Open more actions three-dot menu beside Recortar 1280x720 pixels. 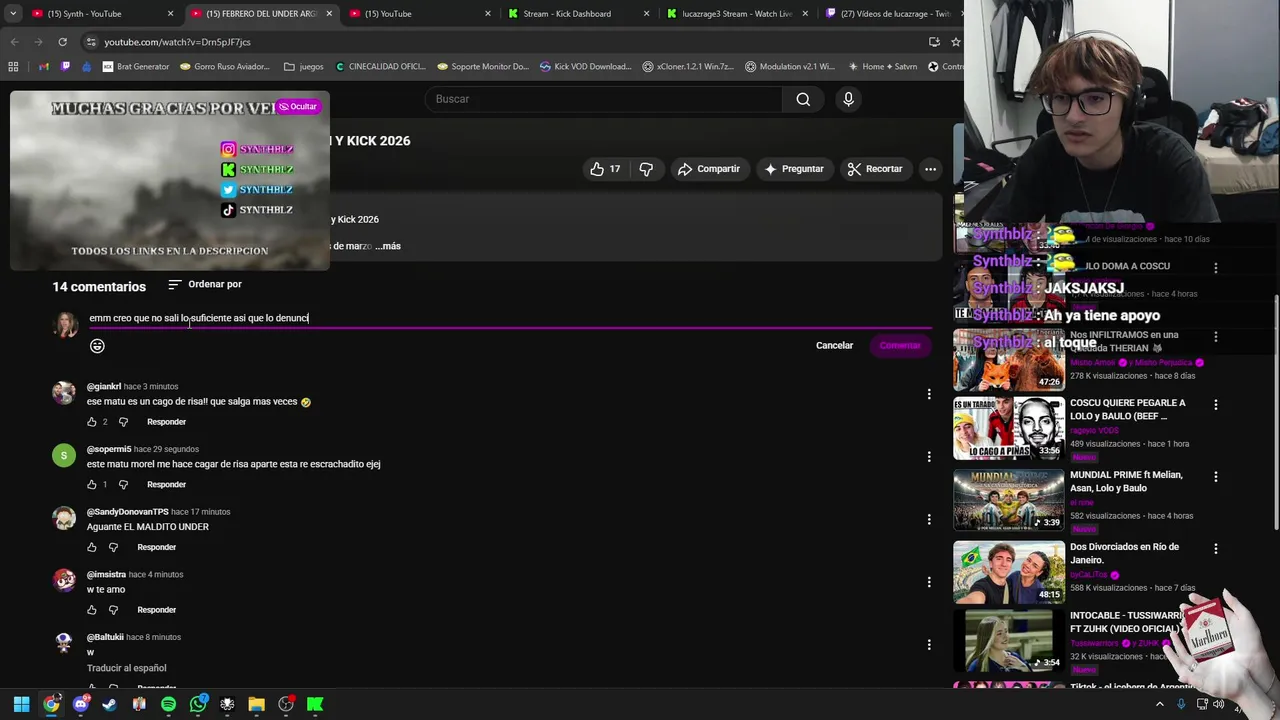[930, 169]
